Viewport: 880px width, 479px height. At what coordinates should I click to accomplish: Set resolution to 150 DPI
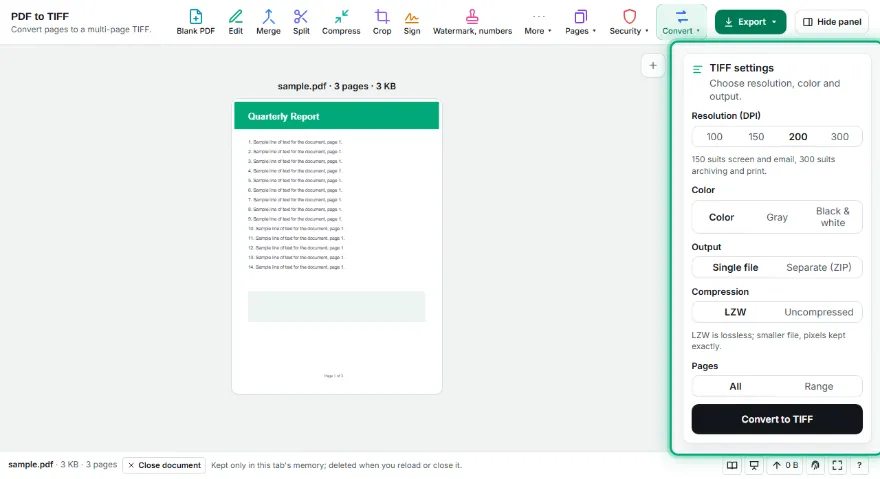click(756, 136)
